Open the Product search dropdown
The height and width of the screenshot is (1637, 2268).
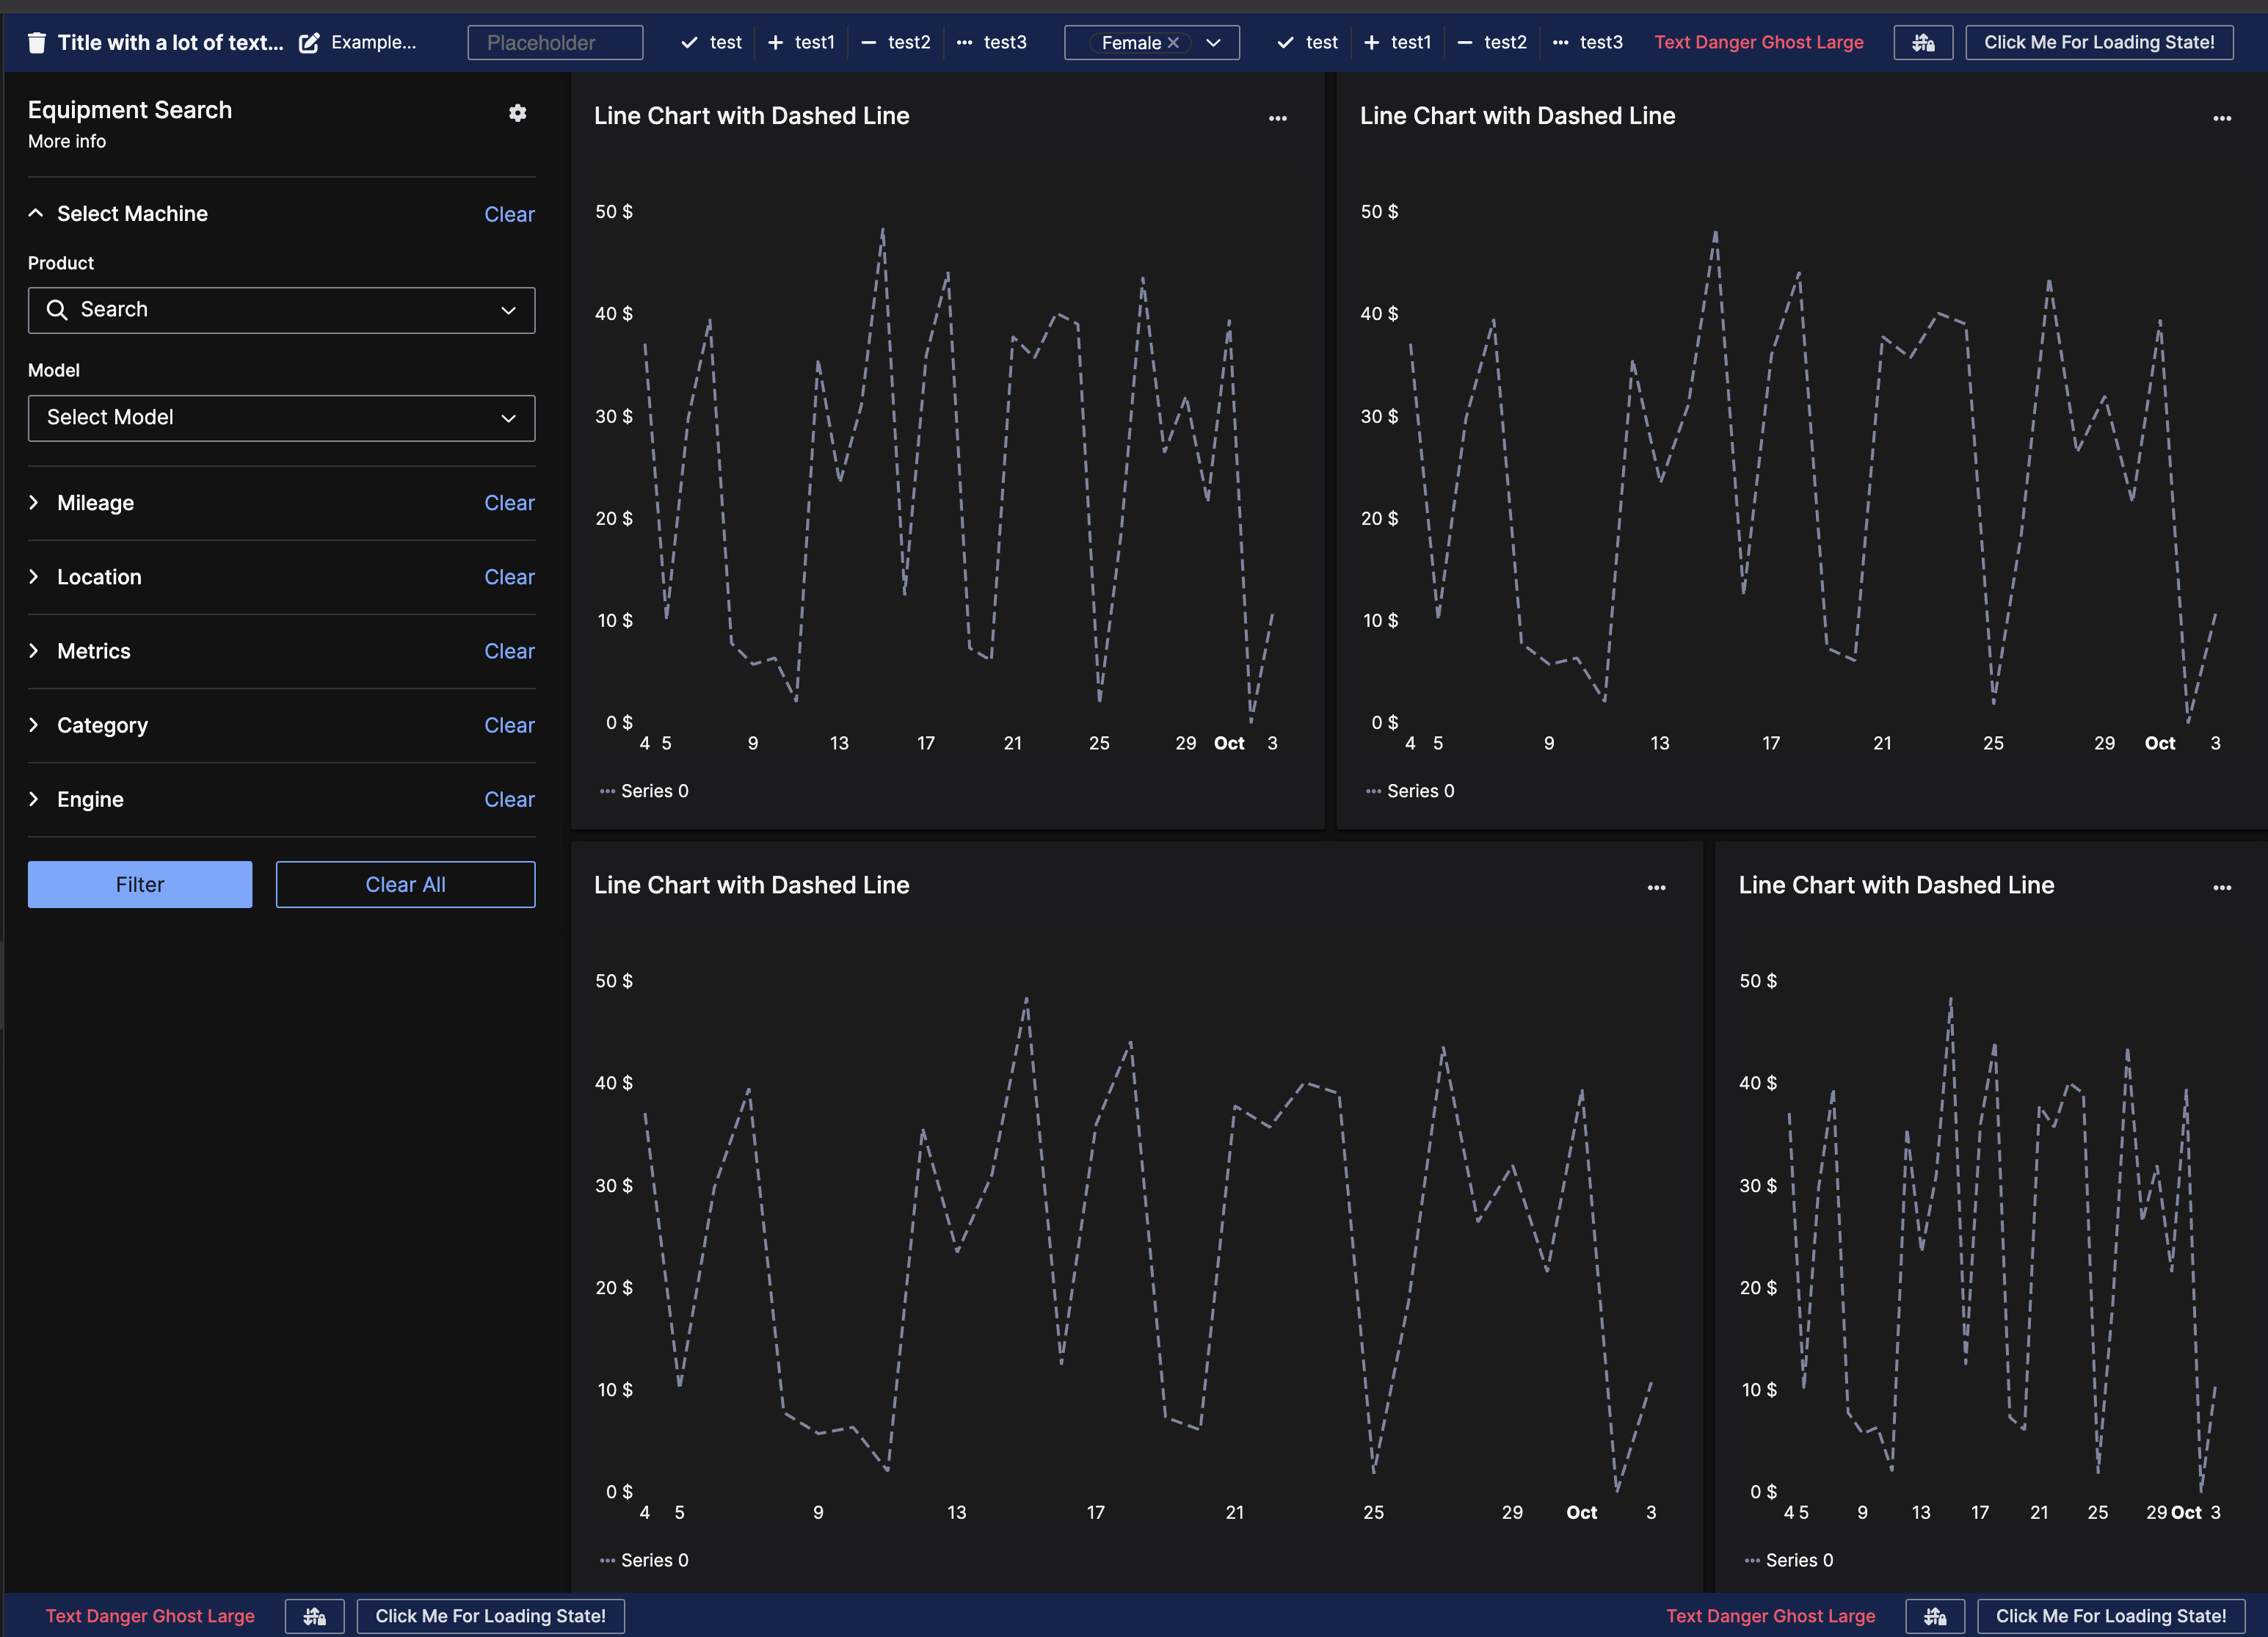click(281, 310)
